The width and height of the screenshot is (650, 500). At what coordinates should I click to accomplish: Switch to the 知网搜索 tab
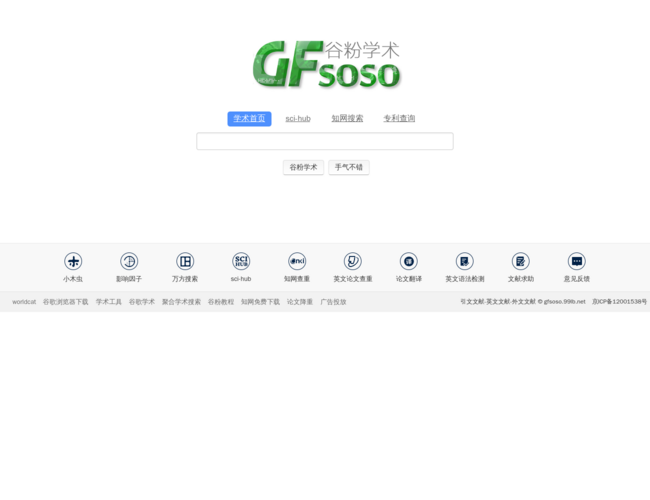347,119
